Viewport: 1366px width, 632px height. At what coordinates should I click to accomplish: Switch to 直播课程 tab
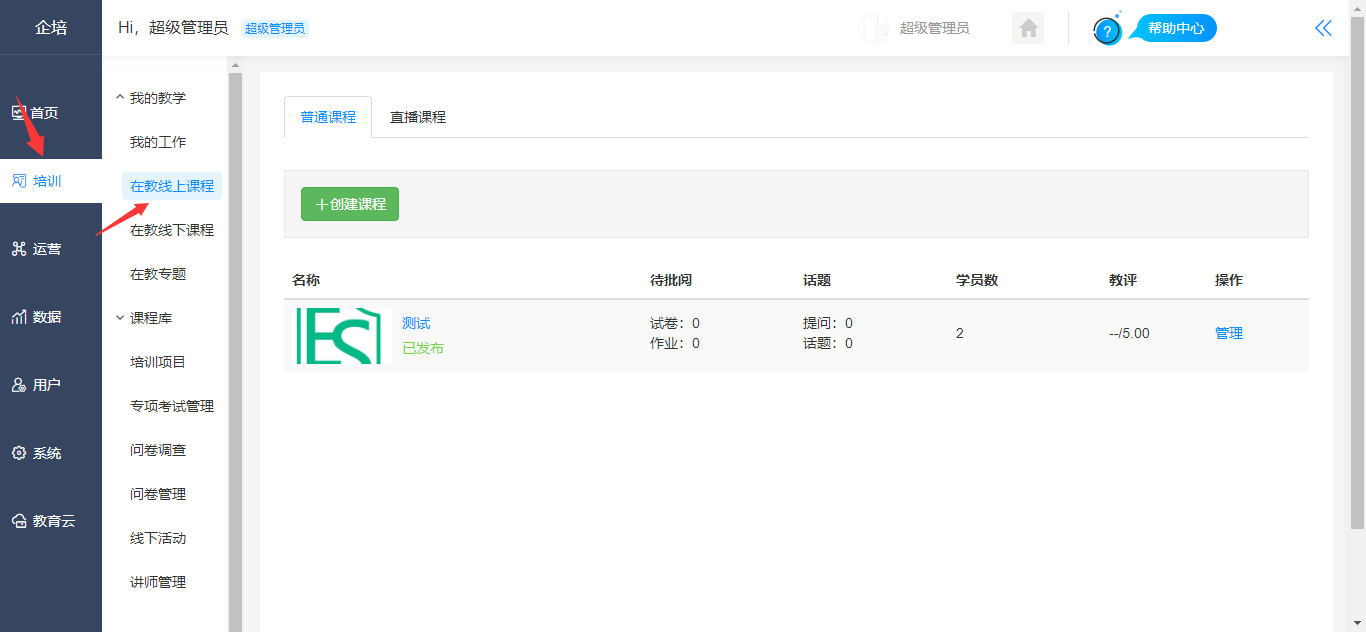coord(418,117)
